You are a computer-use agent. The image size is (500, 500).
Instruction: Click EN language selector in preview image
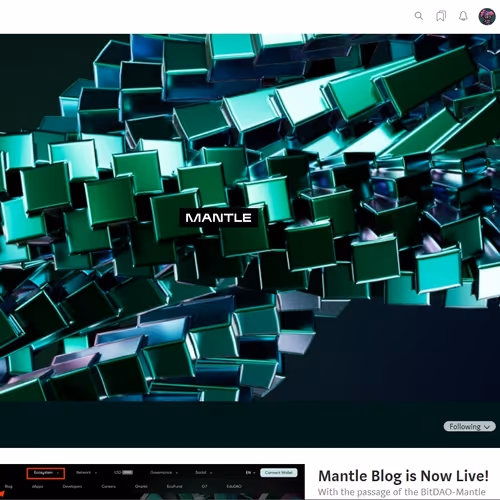click(x=250, y=473)
